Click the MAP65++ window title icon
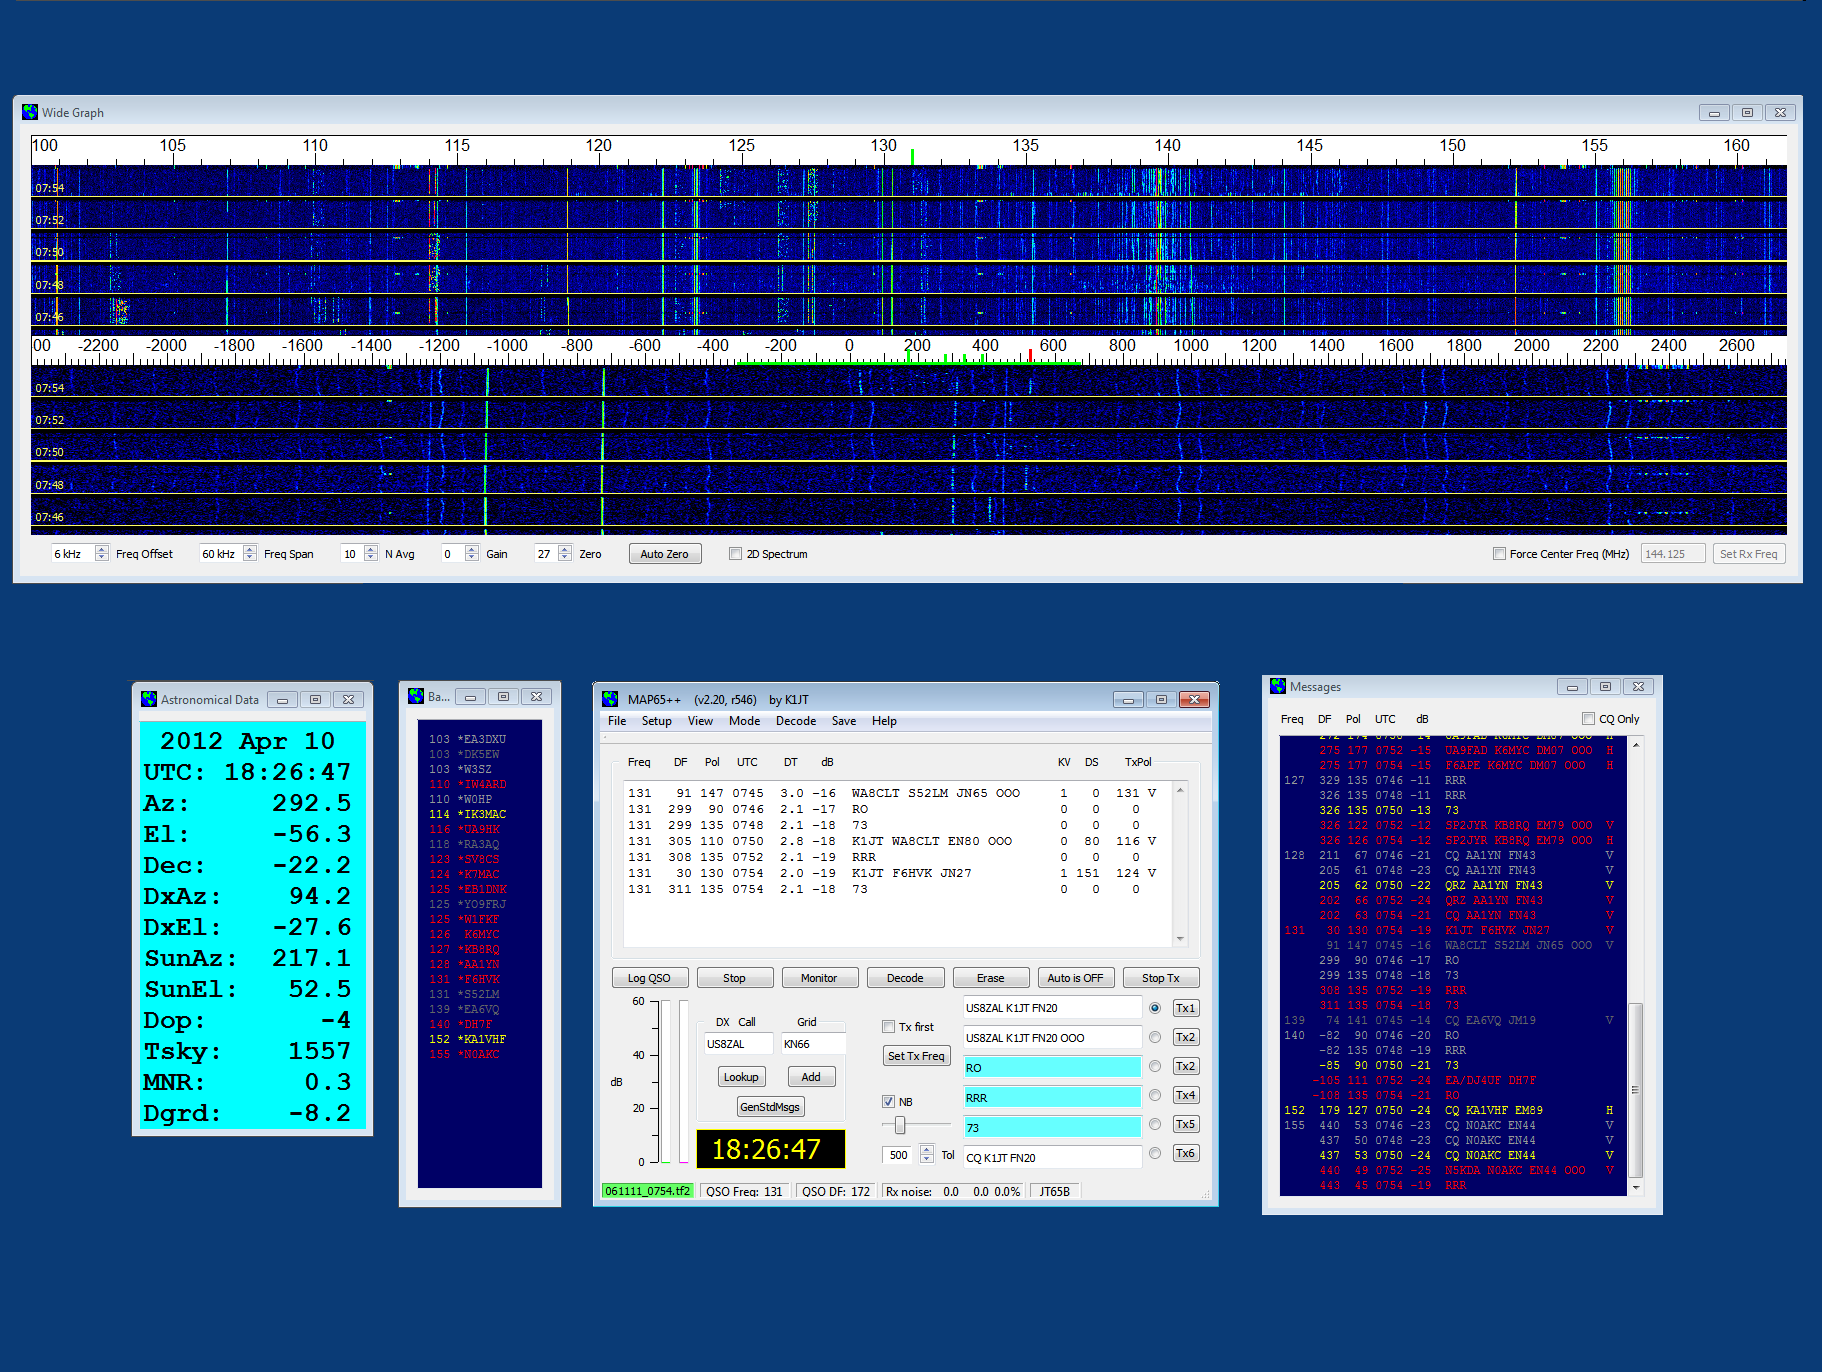Screen dimensions: 1822x1372 coord(610,699)
